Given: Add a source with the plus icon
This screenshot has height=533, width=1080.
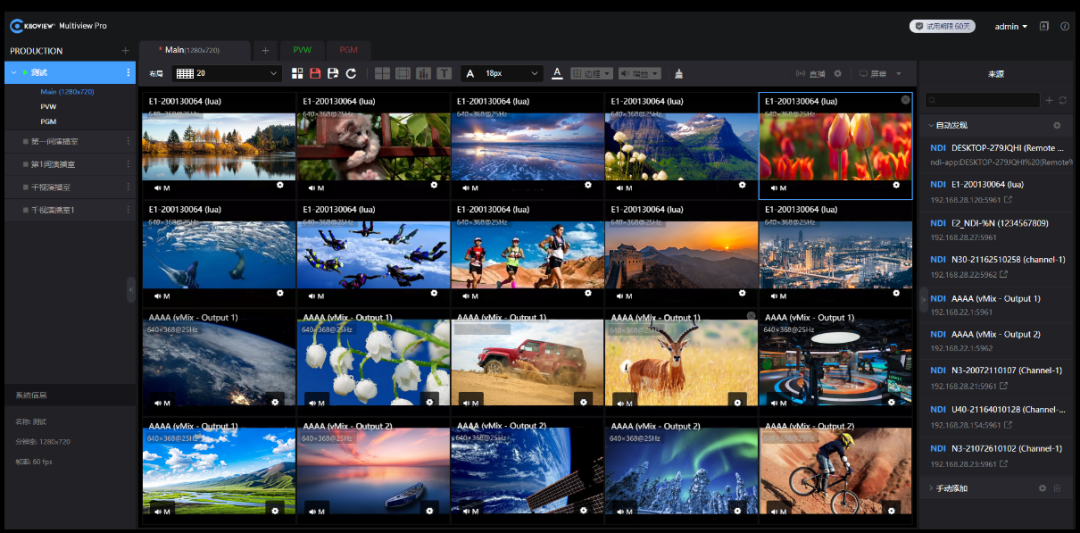Looking at the screenshot, I should (1049, 101).
